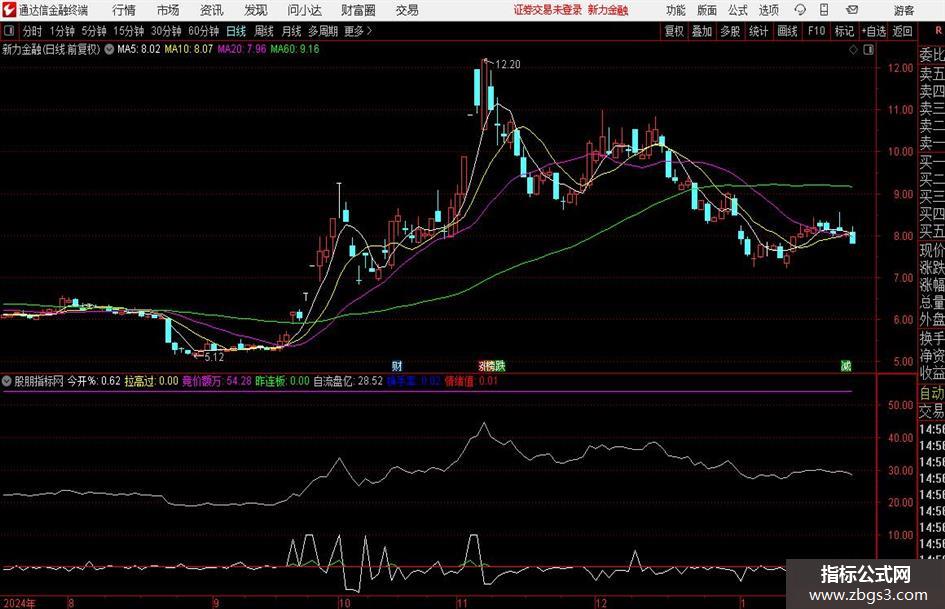
Task: Open the 功能 menu
Action: click(x=676, y=10)
